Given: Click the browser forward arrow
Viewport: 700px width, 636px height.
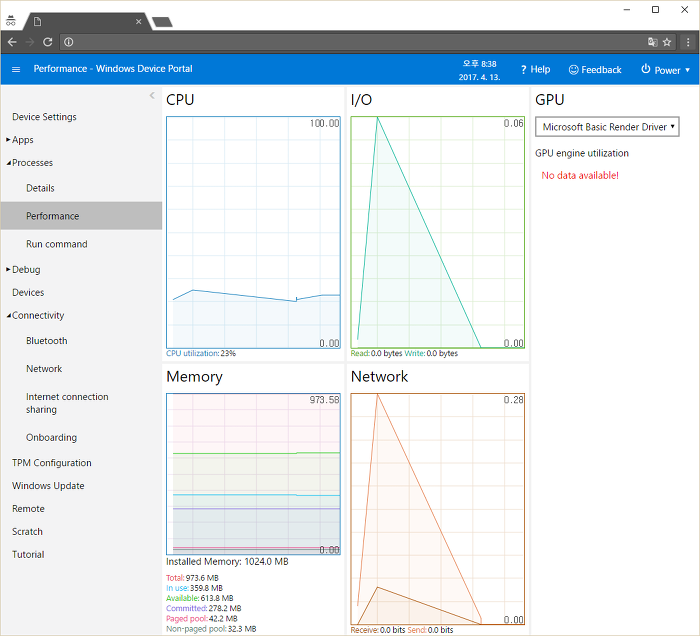Looking at the screenshot, I should tap(30, 42).
